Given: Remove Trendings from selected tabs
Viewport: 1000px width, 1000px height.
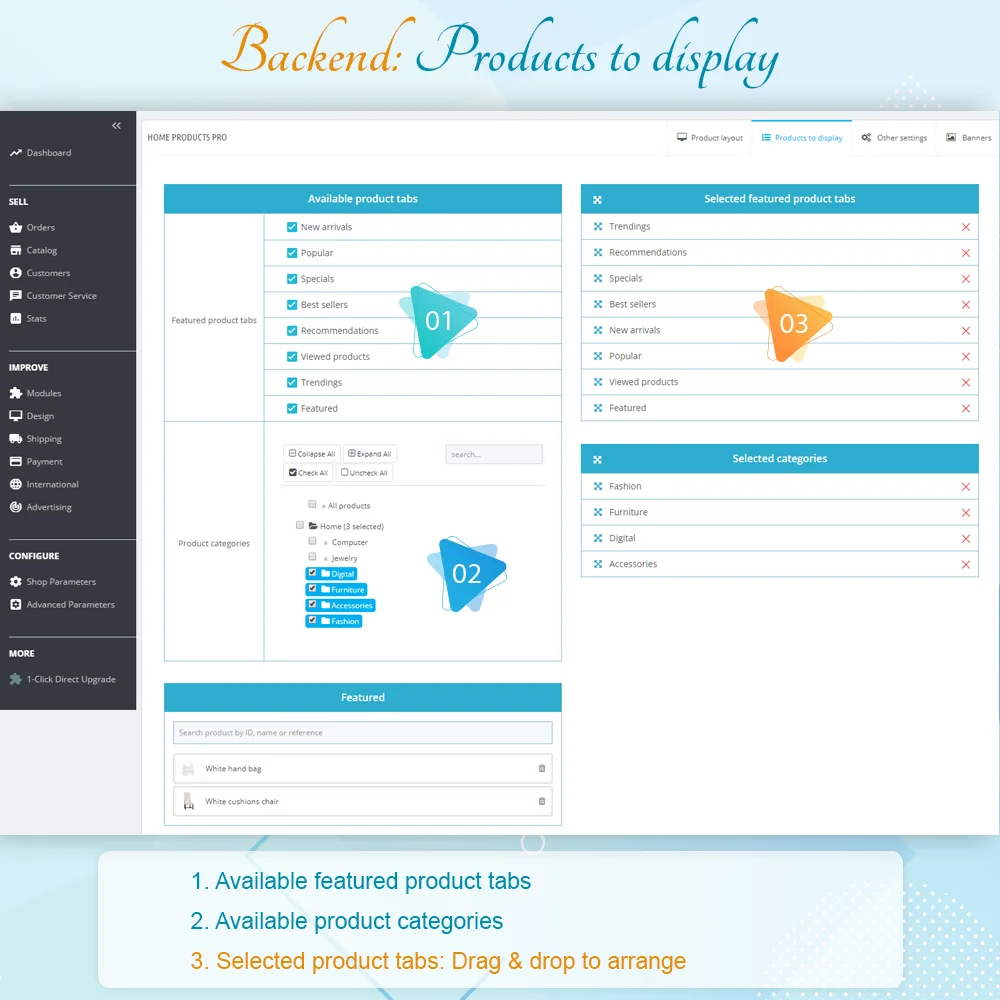Looking at the screenshot, I should click(x=965, y=227).
